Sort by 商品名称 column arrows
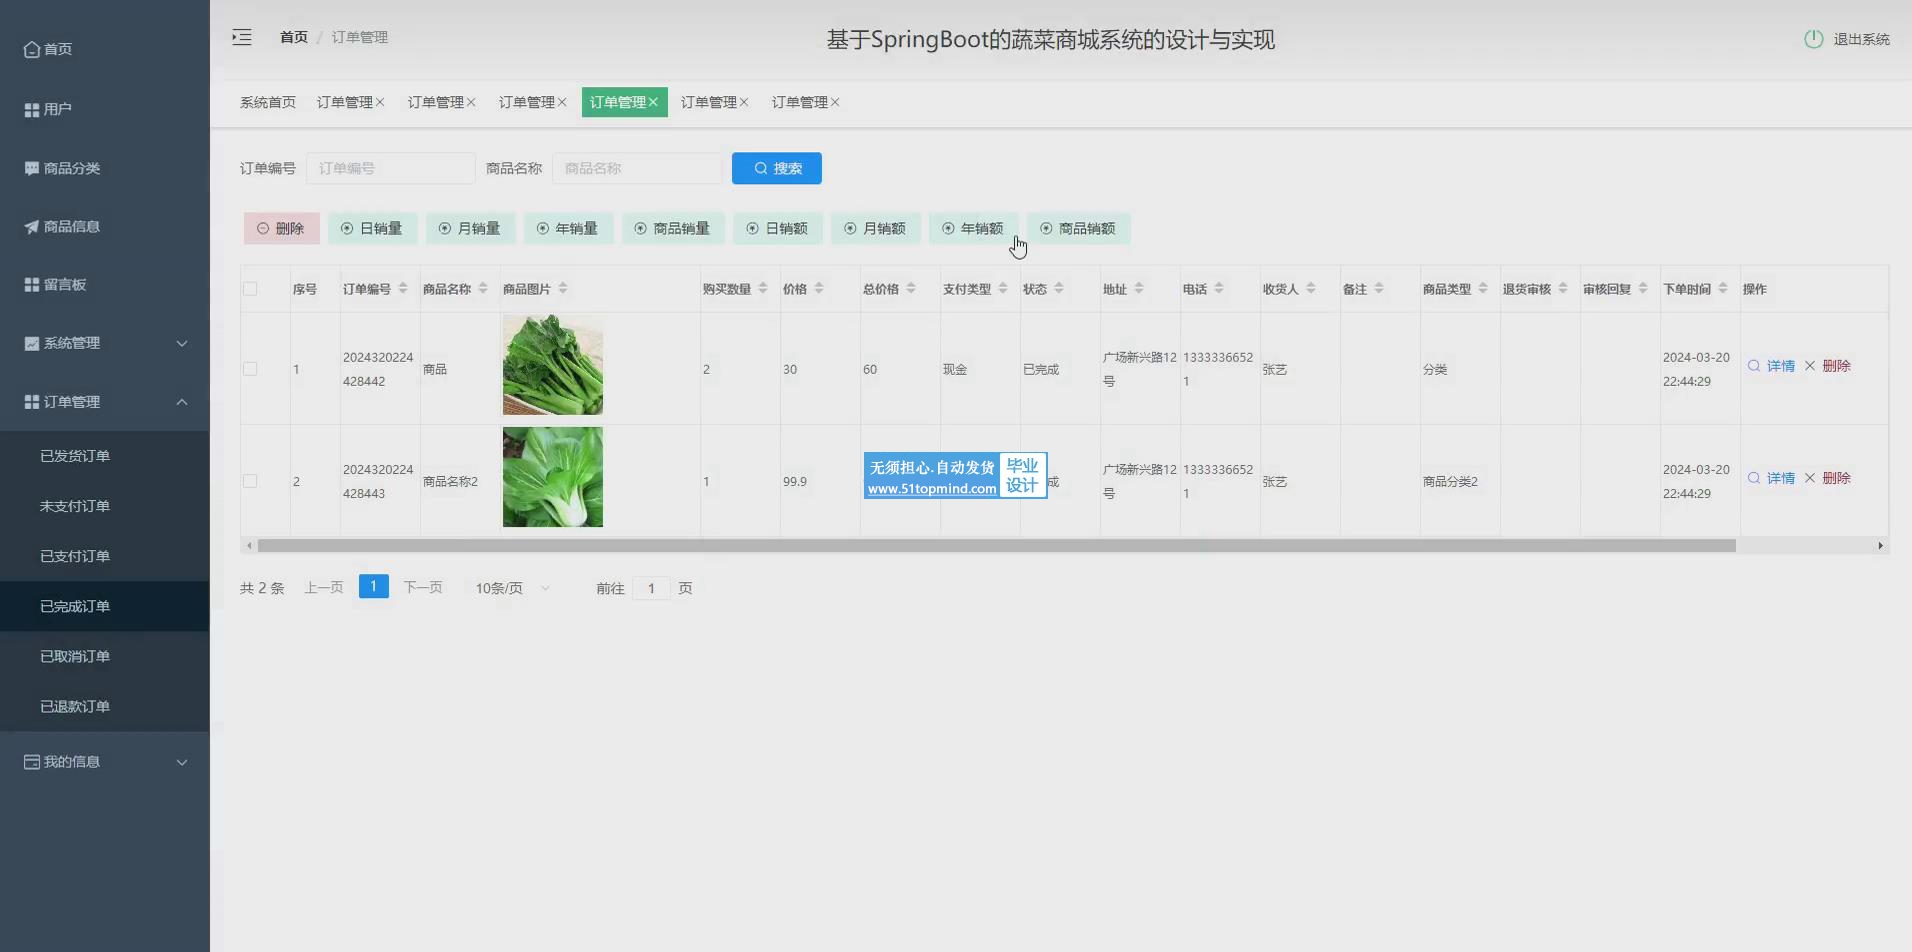This screenshot has height=952, width=1912. pos(483,288)
